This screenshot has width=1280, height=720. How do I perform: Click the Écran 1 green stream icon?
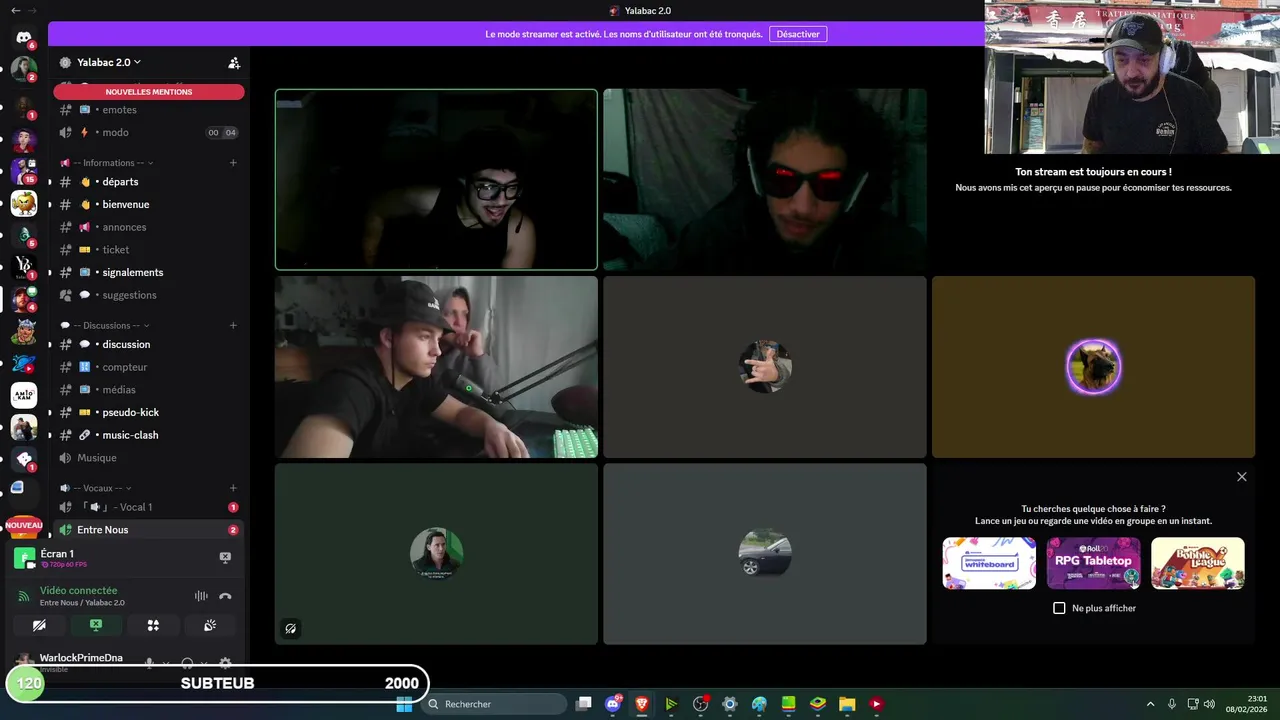click(24, 558)
